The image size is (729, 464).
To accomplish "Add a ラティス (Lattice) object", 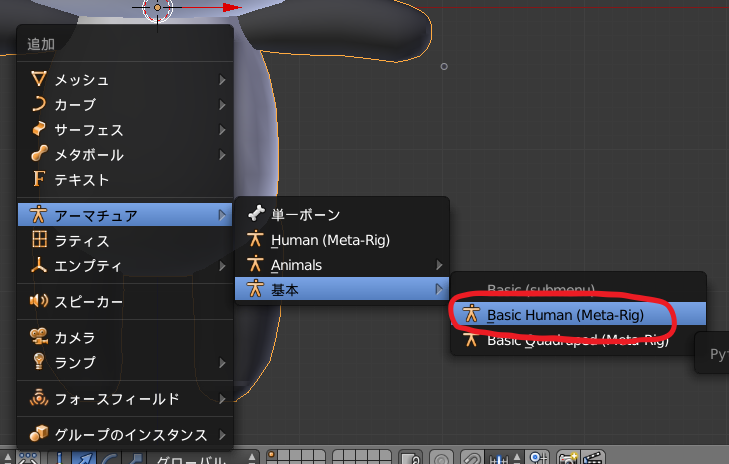I will (125, 241).
